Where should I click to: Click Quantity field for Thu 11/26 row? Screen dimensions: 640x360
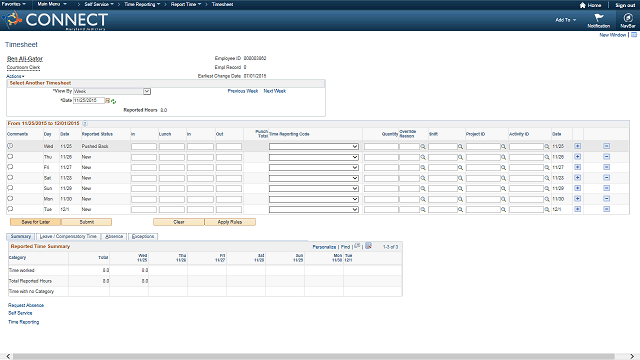coord(381,157)
